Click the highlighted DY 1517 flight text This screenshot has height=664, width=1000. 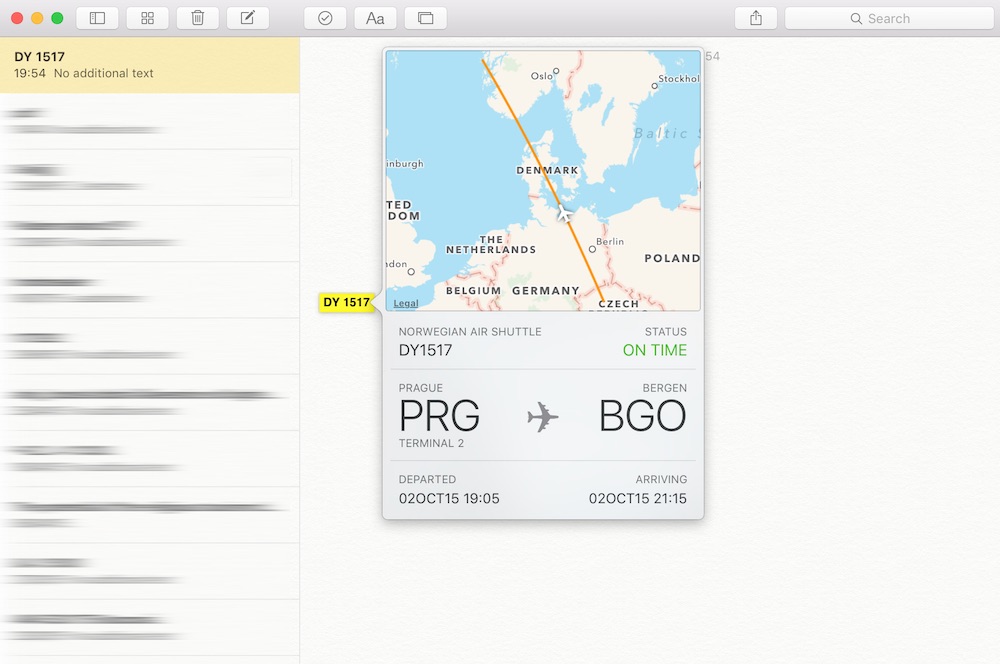pyautogui.click(x=346, y=302)
